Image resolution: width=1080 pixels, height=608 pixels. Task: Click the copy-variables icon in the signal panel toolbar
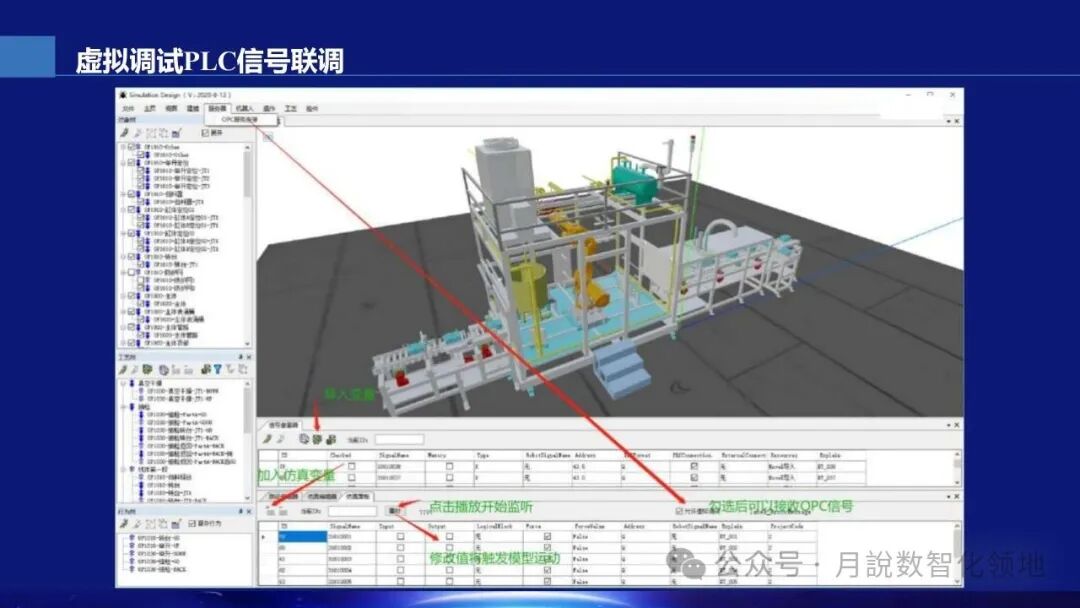[304, 439]
